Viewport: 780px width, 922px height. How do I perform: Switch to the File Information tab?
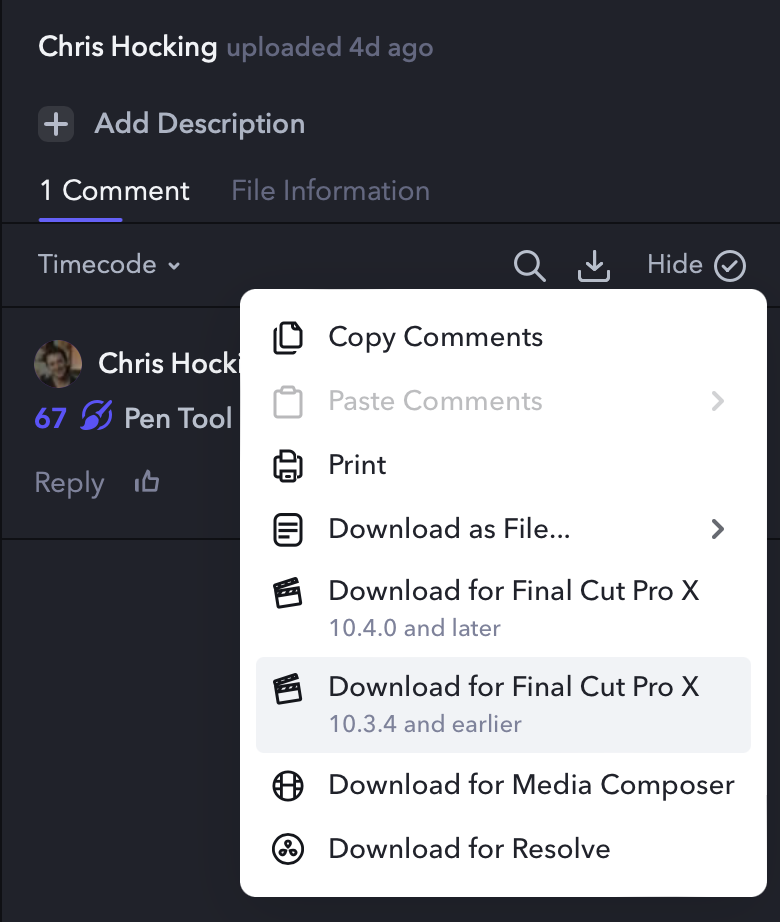tap(330, 191)
